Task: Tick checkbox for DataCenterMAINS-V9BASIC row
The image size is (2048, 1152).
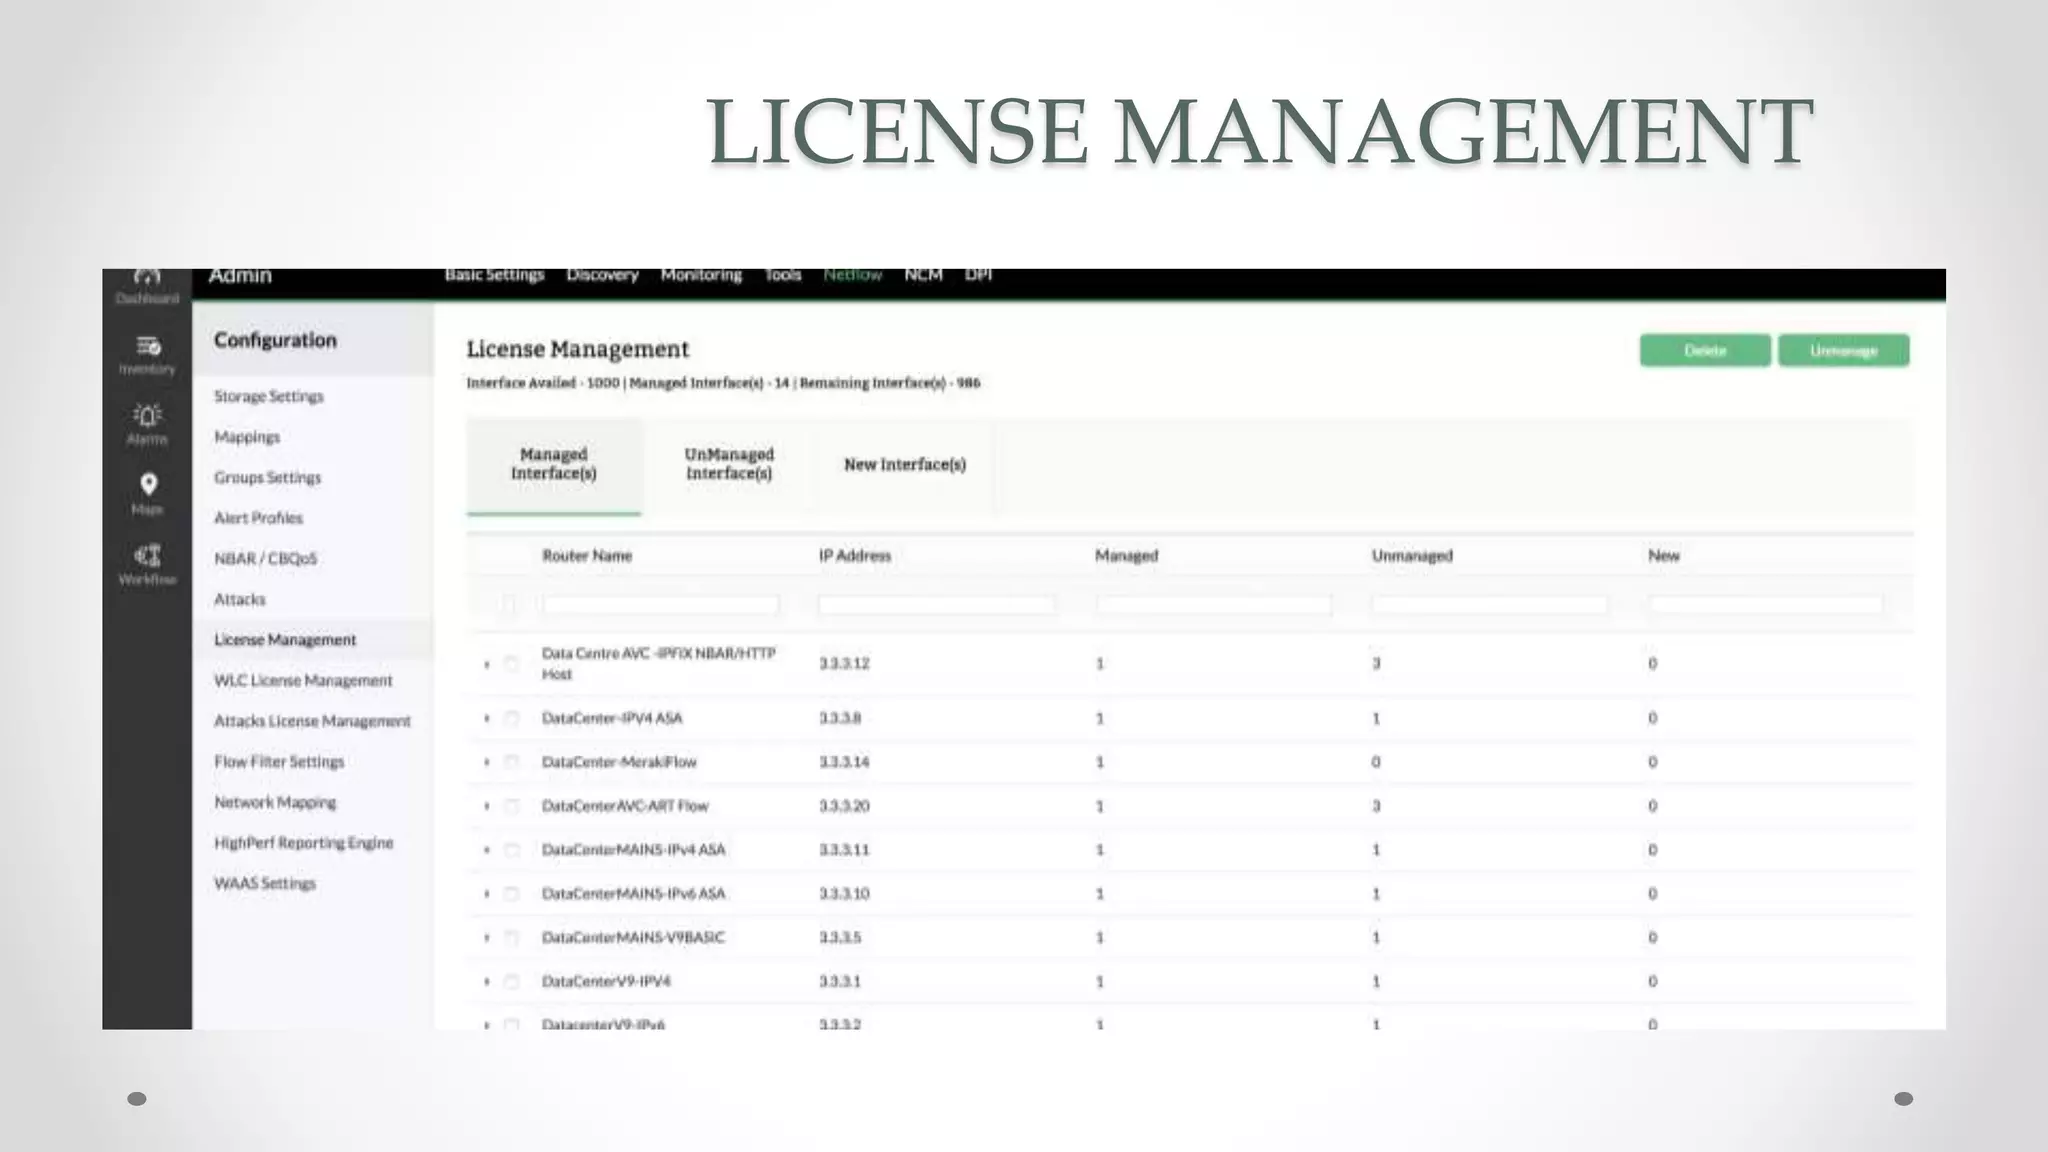Action: [x=511, y=938]
